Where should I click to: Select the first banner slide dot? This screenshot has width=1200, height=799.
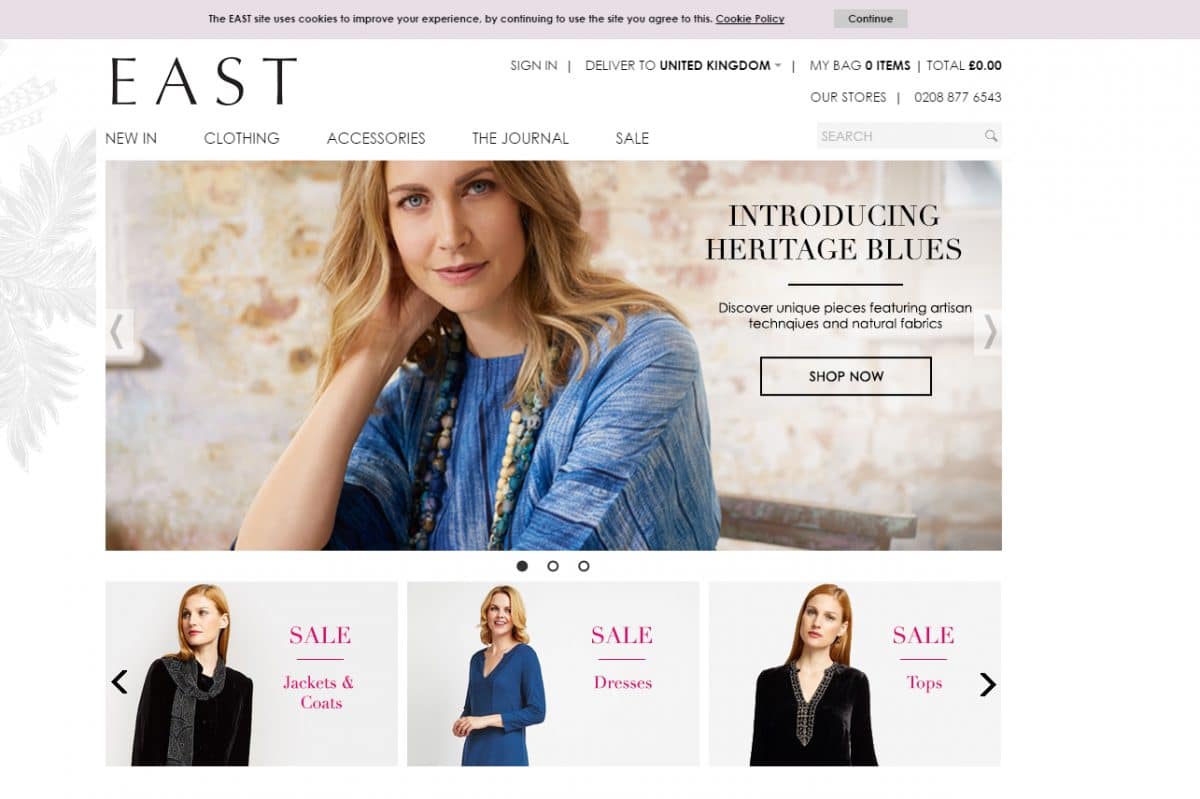click(522, 566)
